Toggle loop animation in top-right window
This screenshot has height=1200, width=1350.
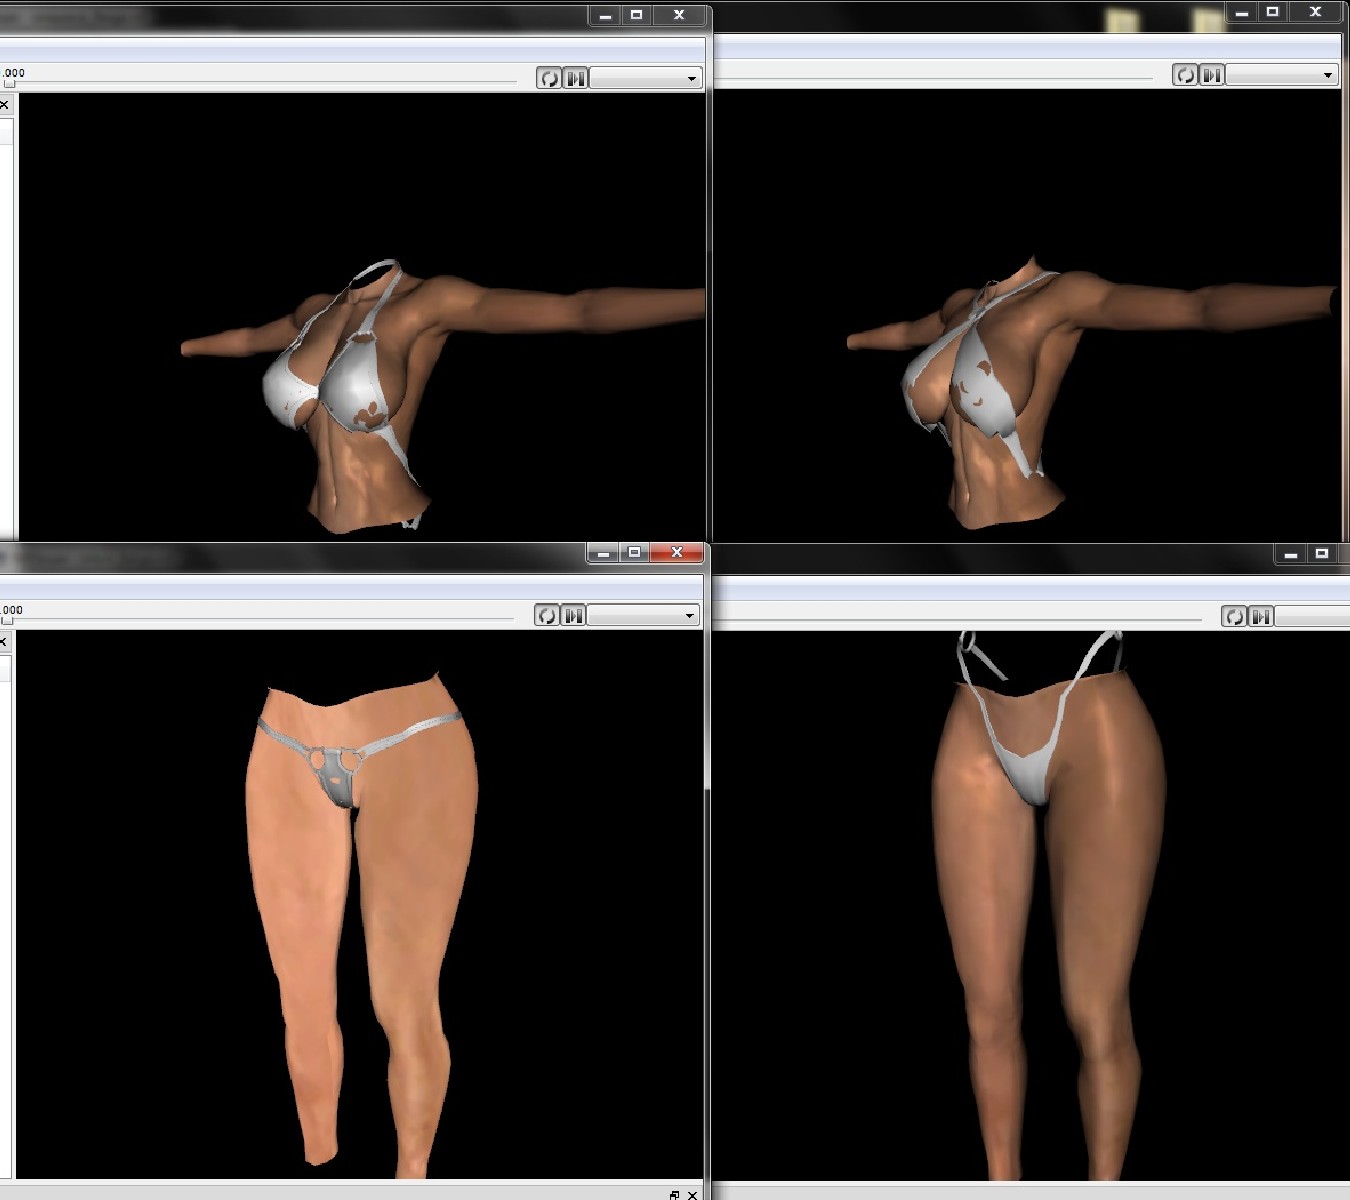pyautogui.click(x=1185, y=75)
